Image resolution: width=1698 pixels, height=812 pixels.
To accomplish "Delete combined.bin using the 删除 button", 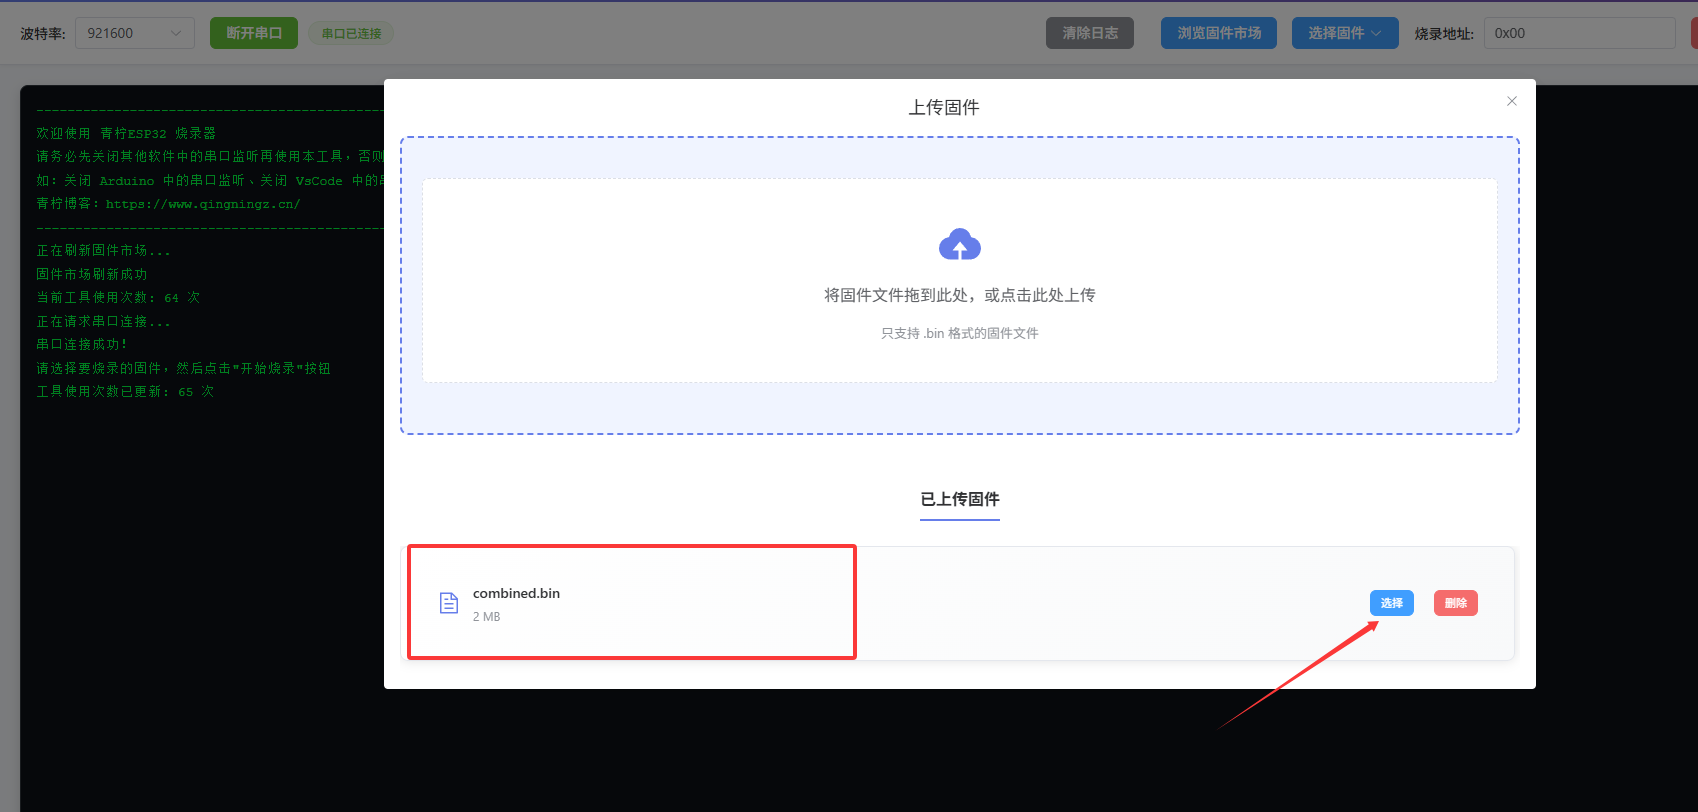I will [x=1455, y=603].
